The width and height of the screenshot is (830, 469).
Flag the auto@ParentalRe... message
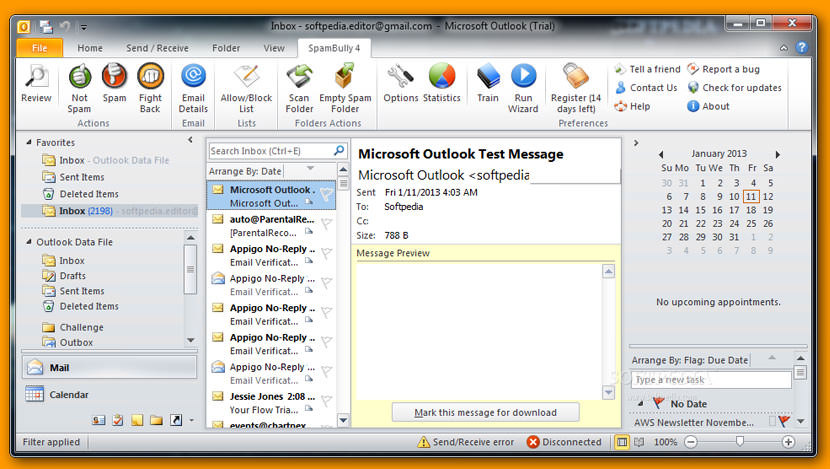[x=327, y=224]
